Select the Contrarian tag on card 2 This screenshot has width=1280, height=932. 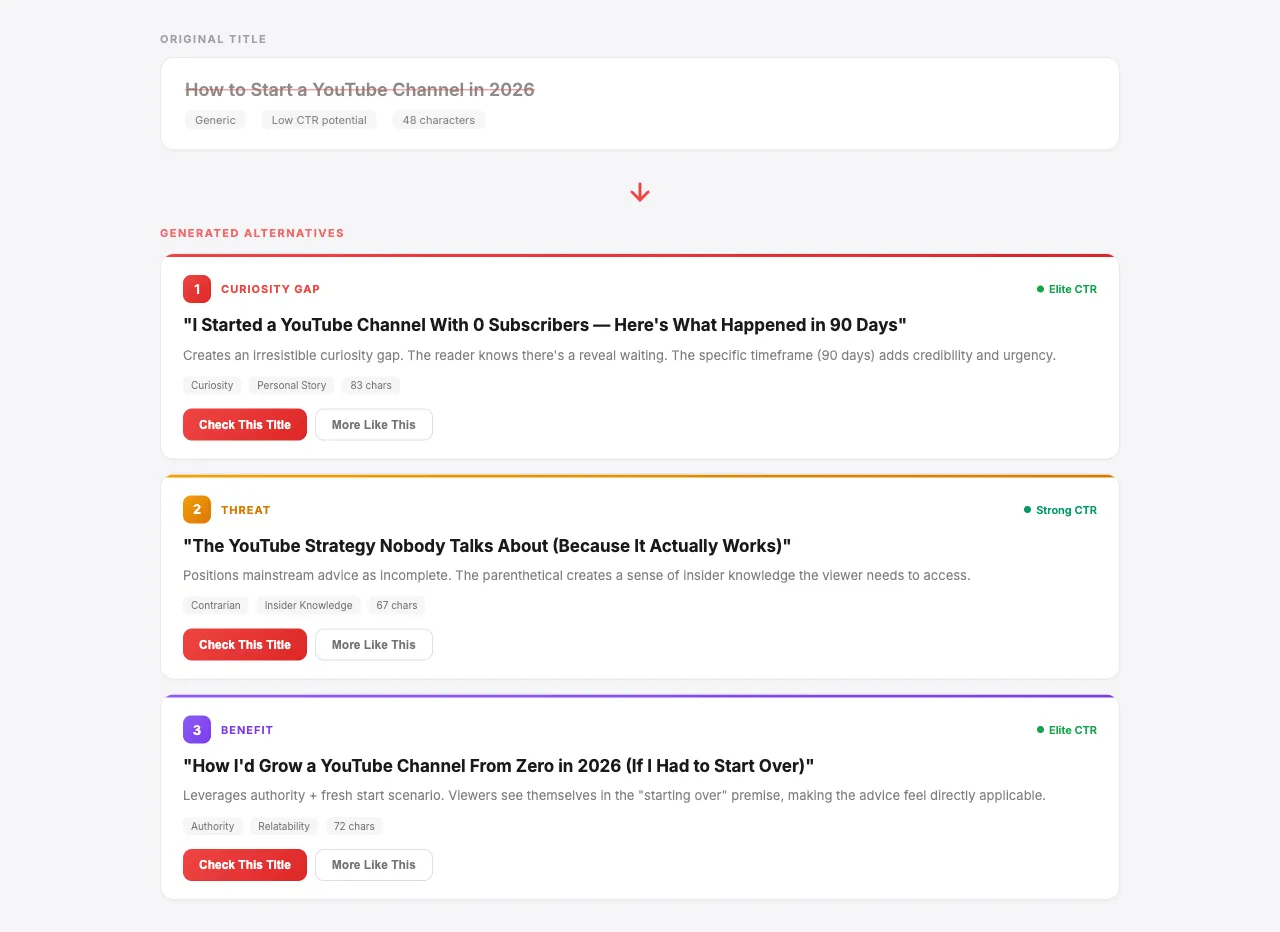[215, 605]
